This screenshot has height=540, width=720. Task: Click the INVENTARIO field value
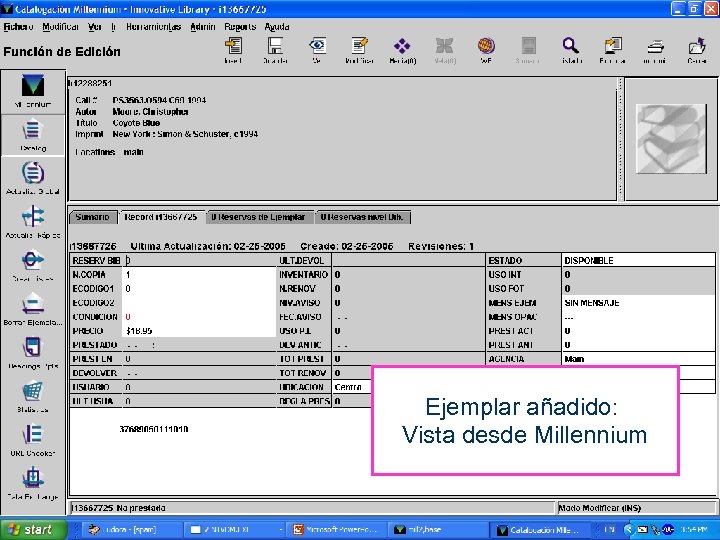click(408, 275)
